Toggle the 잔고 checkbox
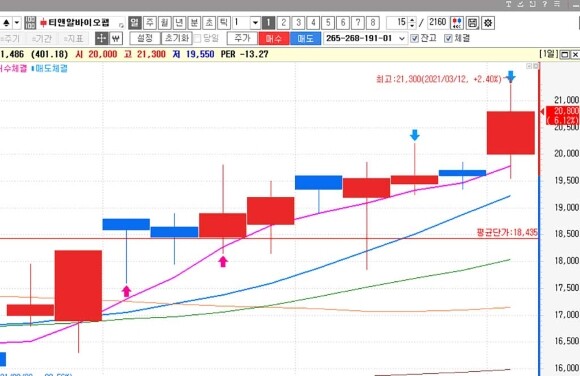 point(415,38)
